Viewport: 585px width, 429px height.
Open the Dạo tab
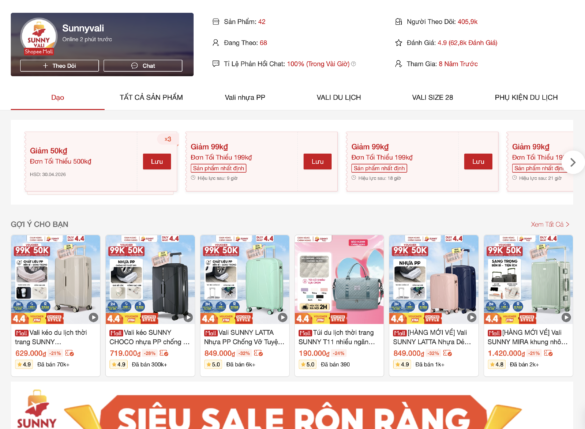[57, 97]
